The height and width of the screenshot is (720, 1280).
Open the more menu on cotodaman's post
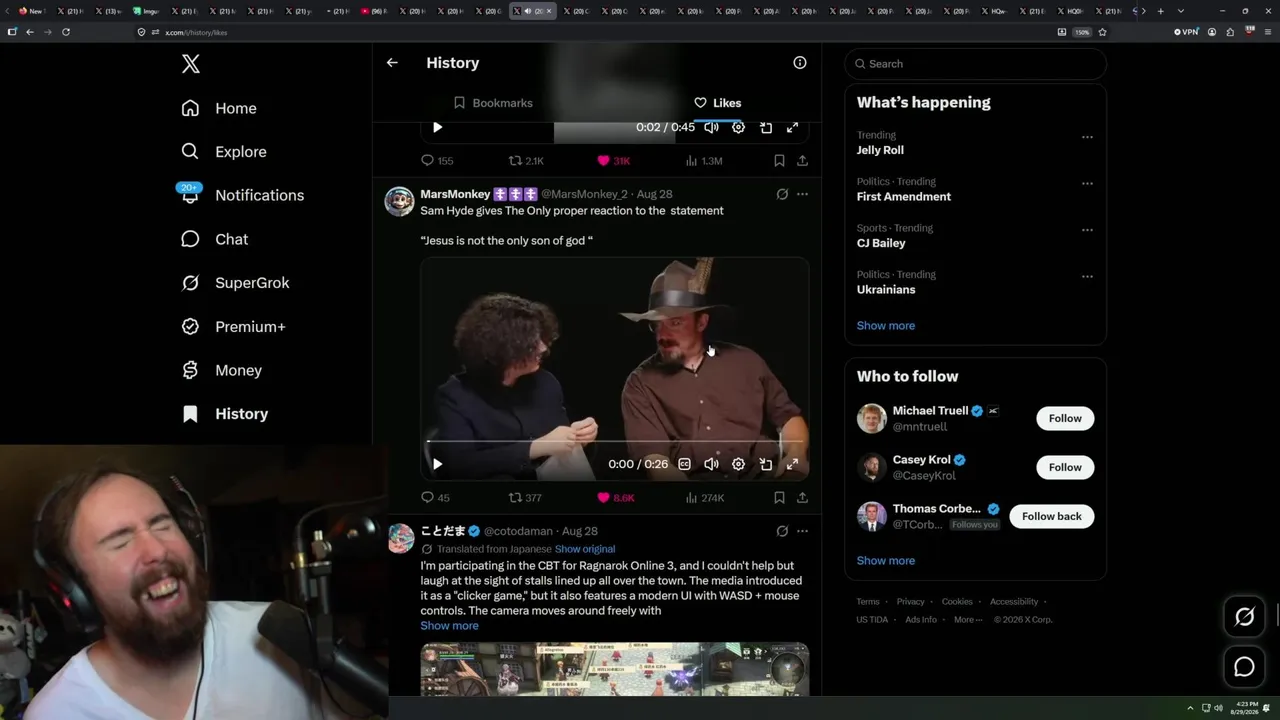[x=802, y=531]
